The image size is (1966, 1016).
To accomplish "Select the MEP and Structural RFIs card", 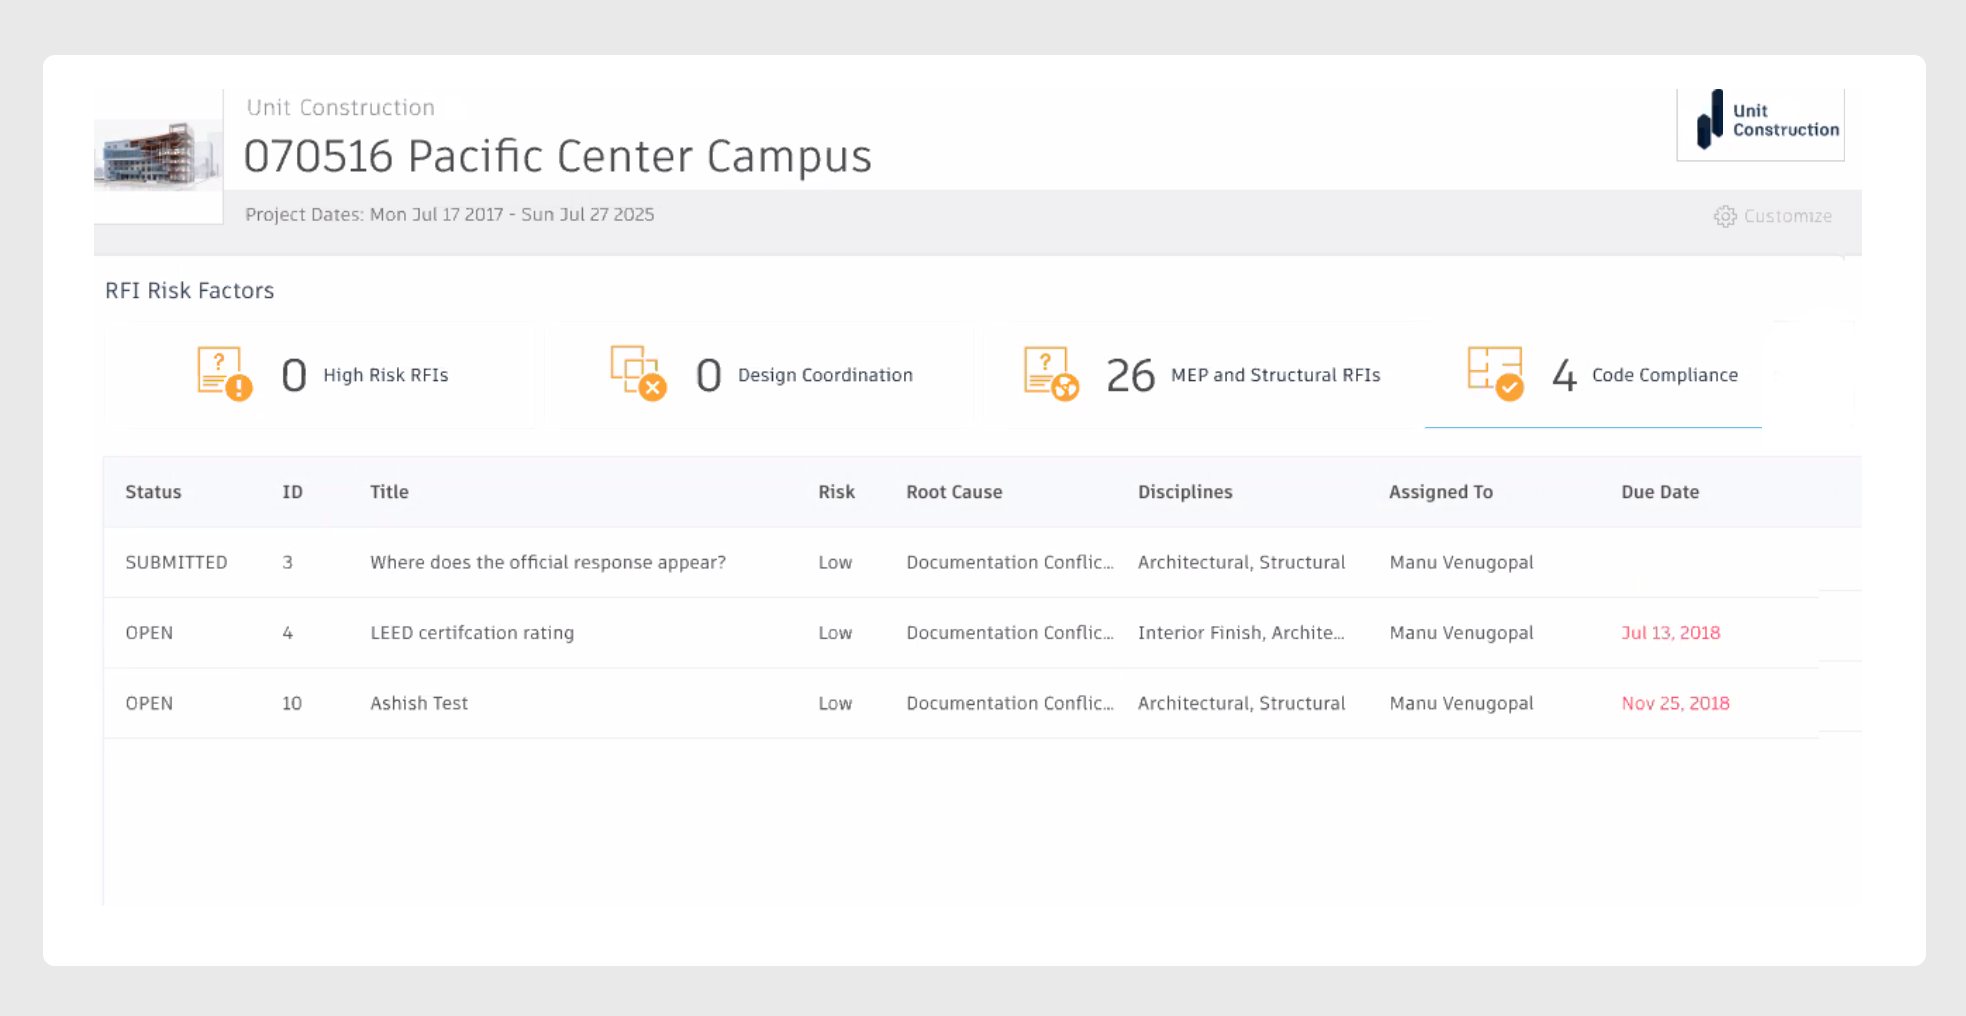I will pos(1200,375).
